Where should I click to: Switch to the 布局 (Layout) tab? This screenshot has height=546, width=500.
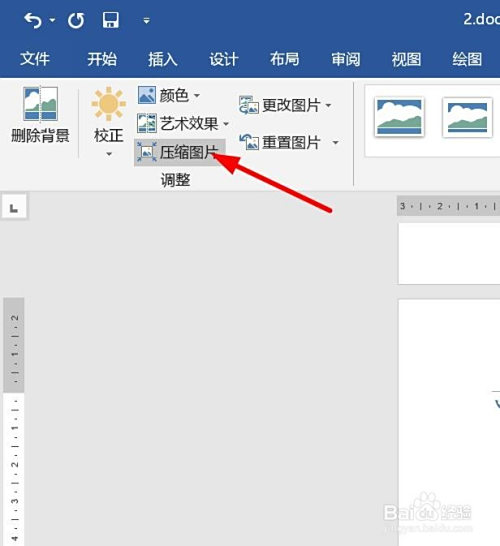click(284, 58)
